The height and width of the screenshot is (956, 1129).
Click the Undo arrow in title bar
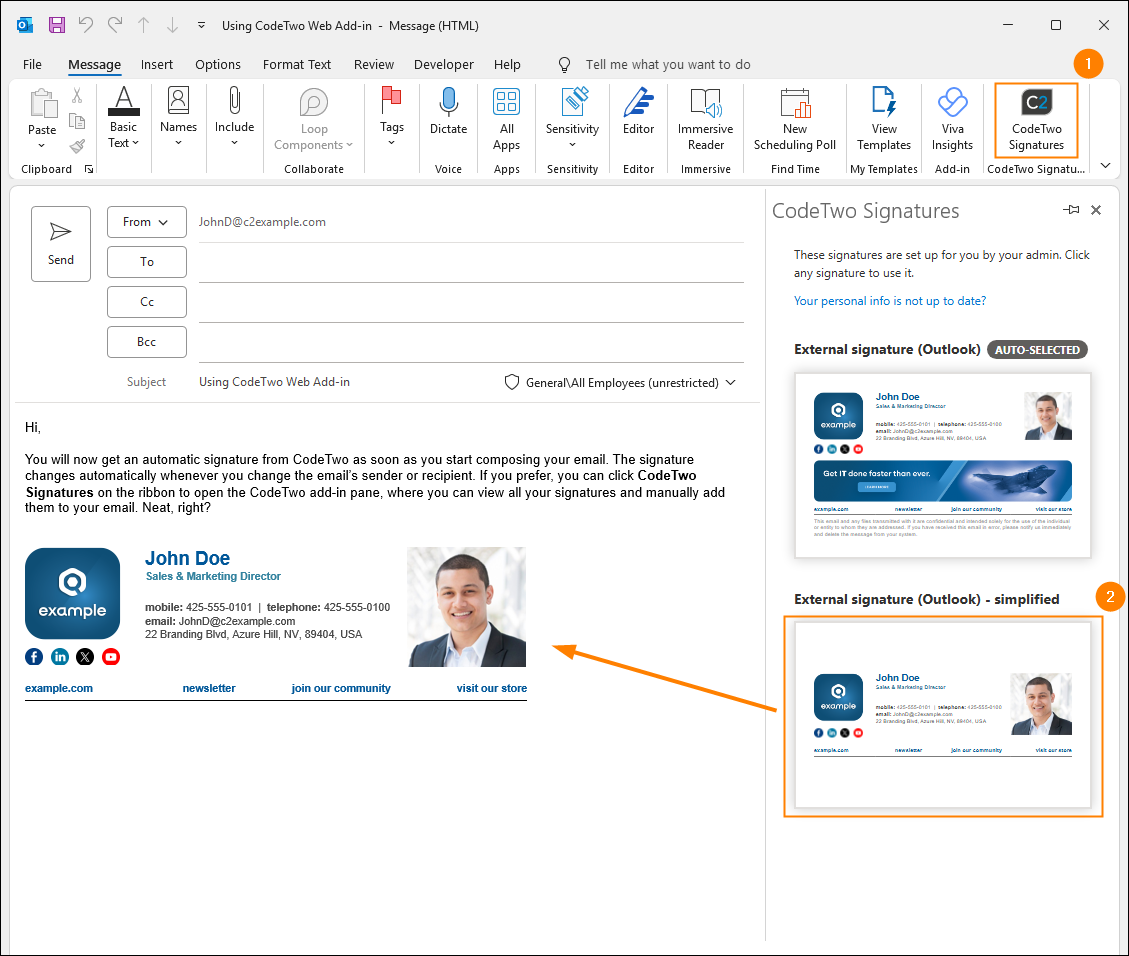pos(86,25)
